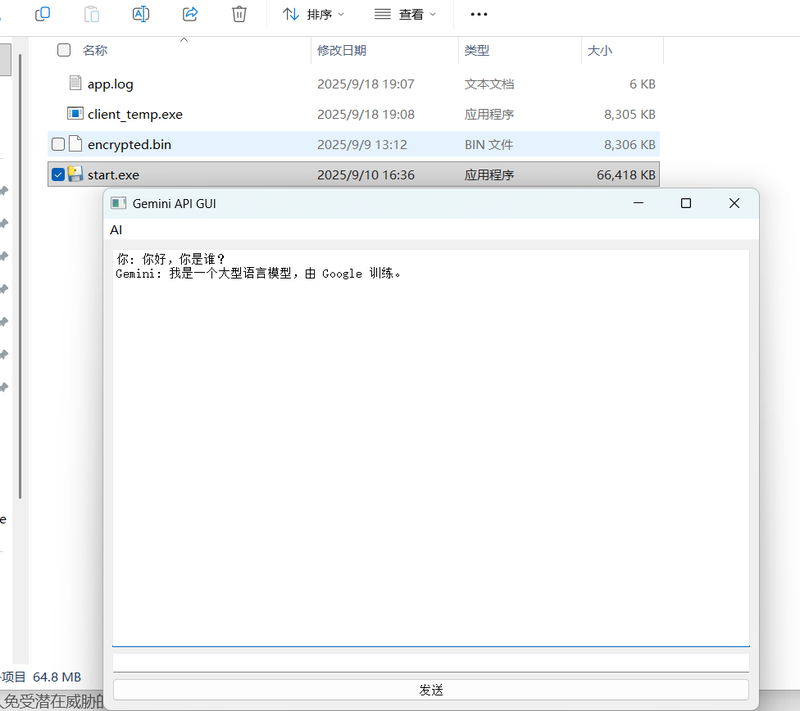The height and width of the screenshot is (711, 800).
Task: Click the 2025/9/18 19:07 date cell
Action: coord(366,84)
